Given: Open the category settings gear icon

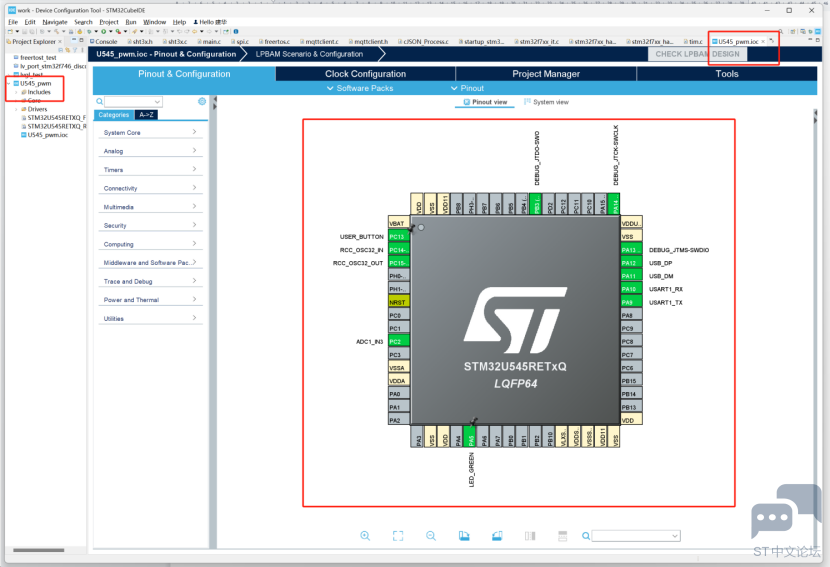Looking at the screenshot, I should [x=202, y=101].
